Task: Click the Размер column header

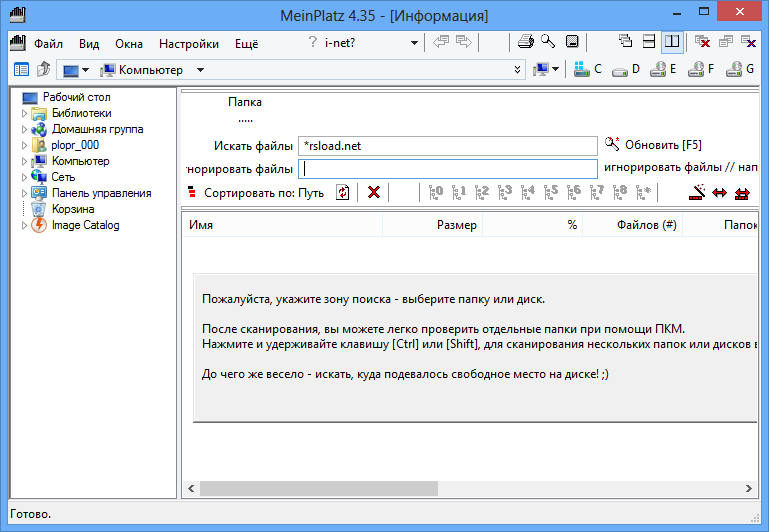Action: point(432,225)
